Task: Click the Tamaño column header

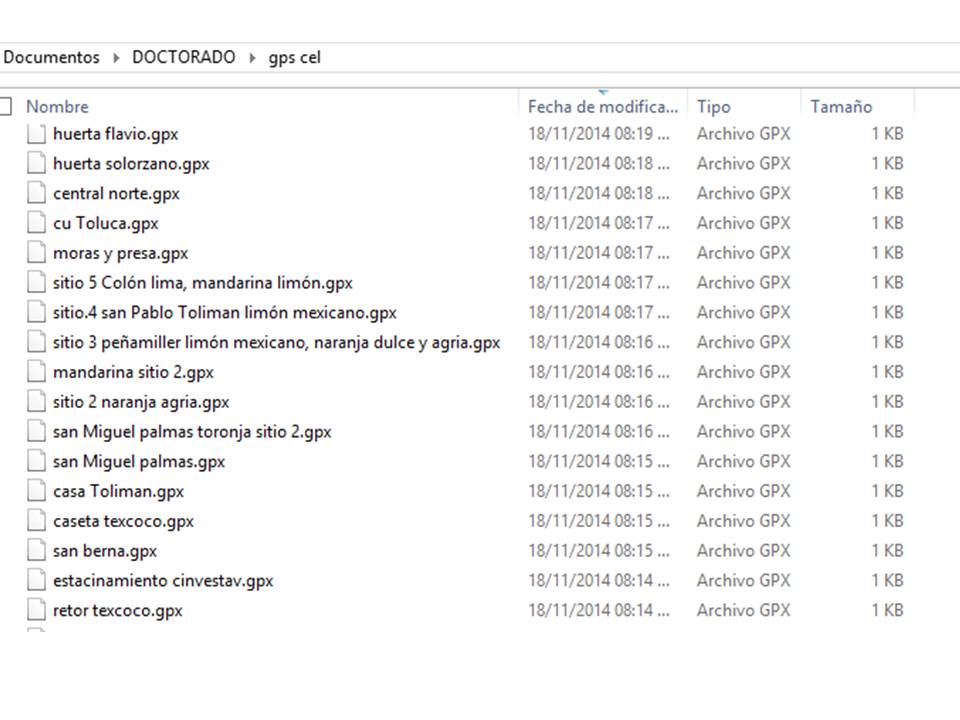Action: (841, 107)
